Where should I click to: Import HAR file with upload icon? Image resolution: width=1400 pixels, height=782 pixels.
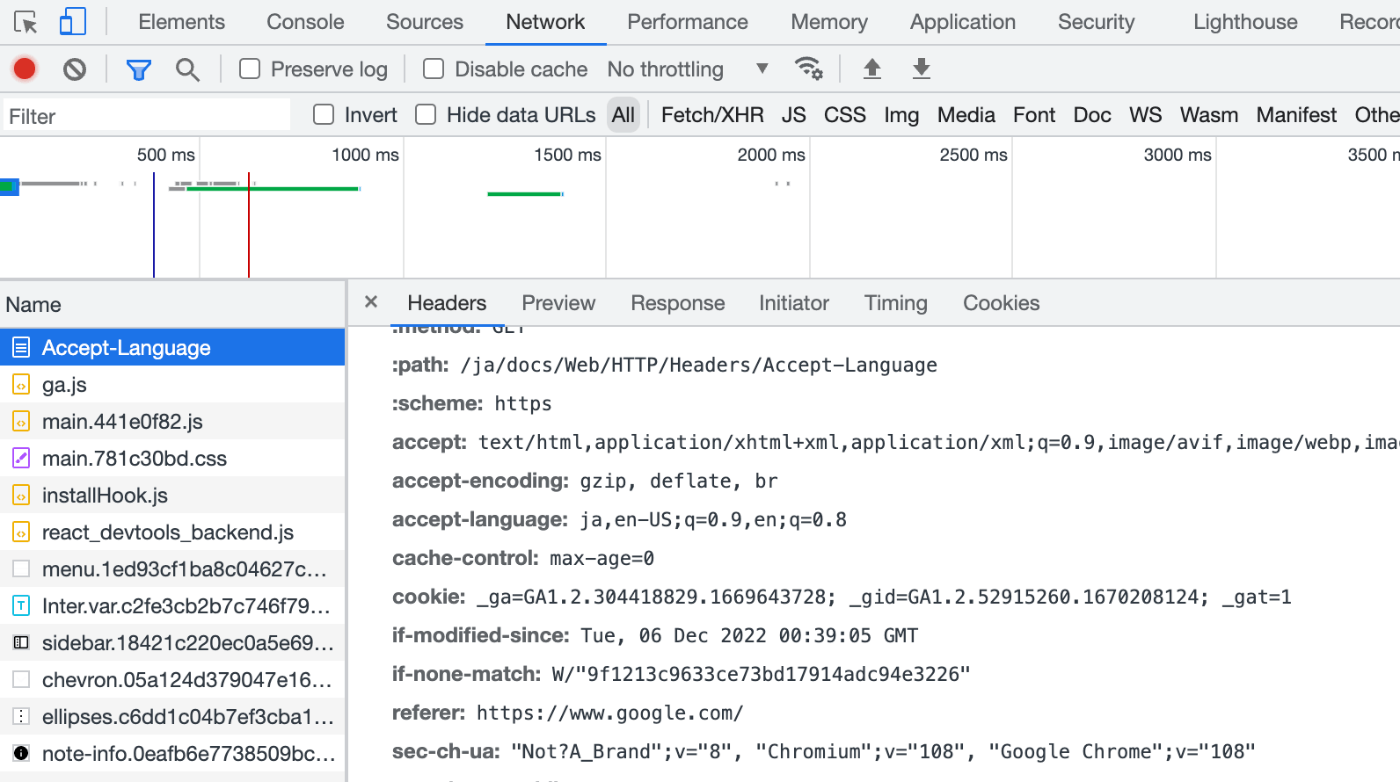871,68
